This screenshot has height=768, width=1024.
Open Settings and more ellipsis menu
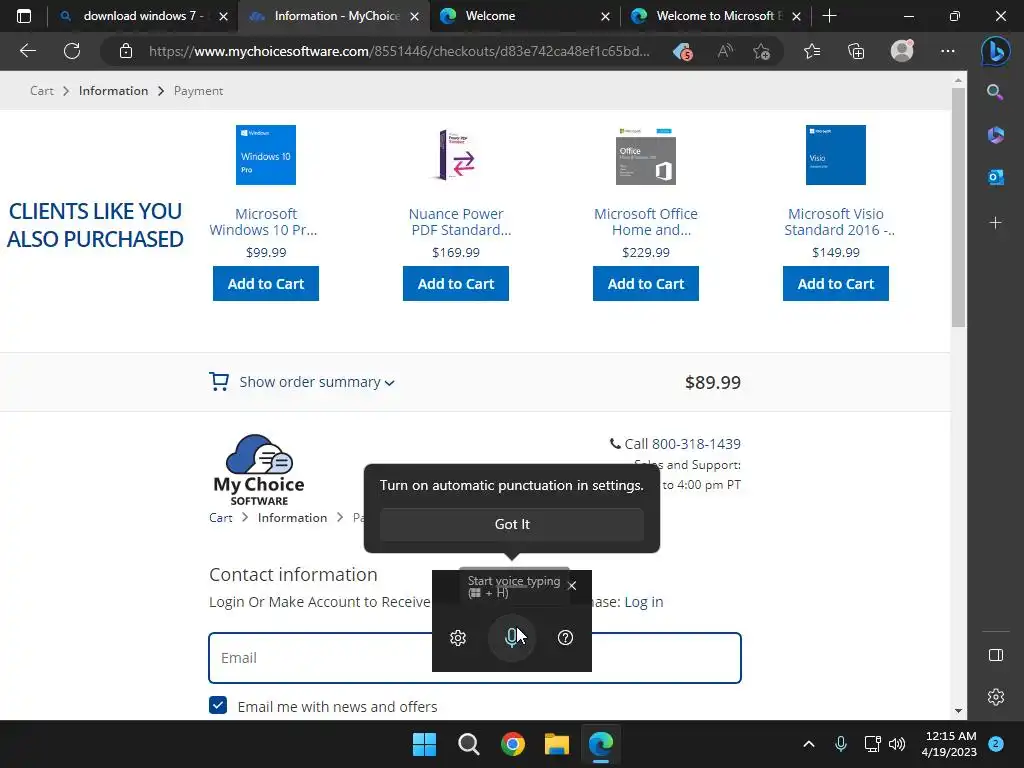948,51
